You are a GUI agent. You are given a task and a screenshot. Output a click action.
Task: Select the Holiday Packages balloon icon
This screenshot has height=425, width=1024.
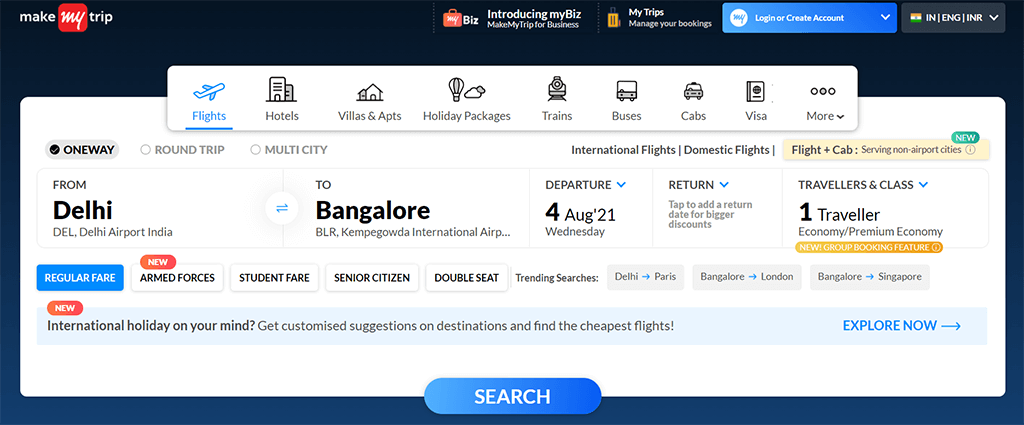[x=466, y=89]
